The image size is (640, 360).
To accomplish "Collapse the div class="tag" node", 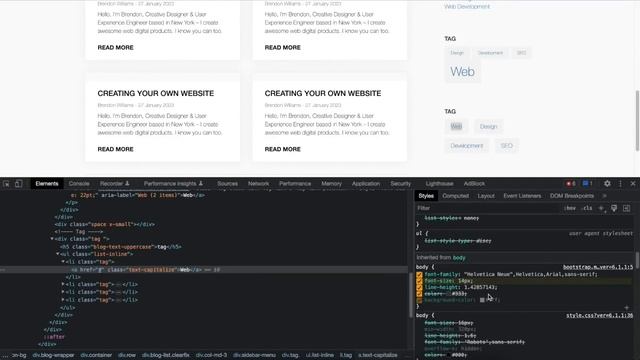I will [x=52, y=239].
